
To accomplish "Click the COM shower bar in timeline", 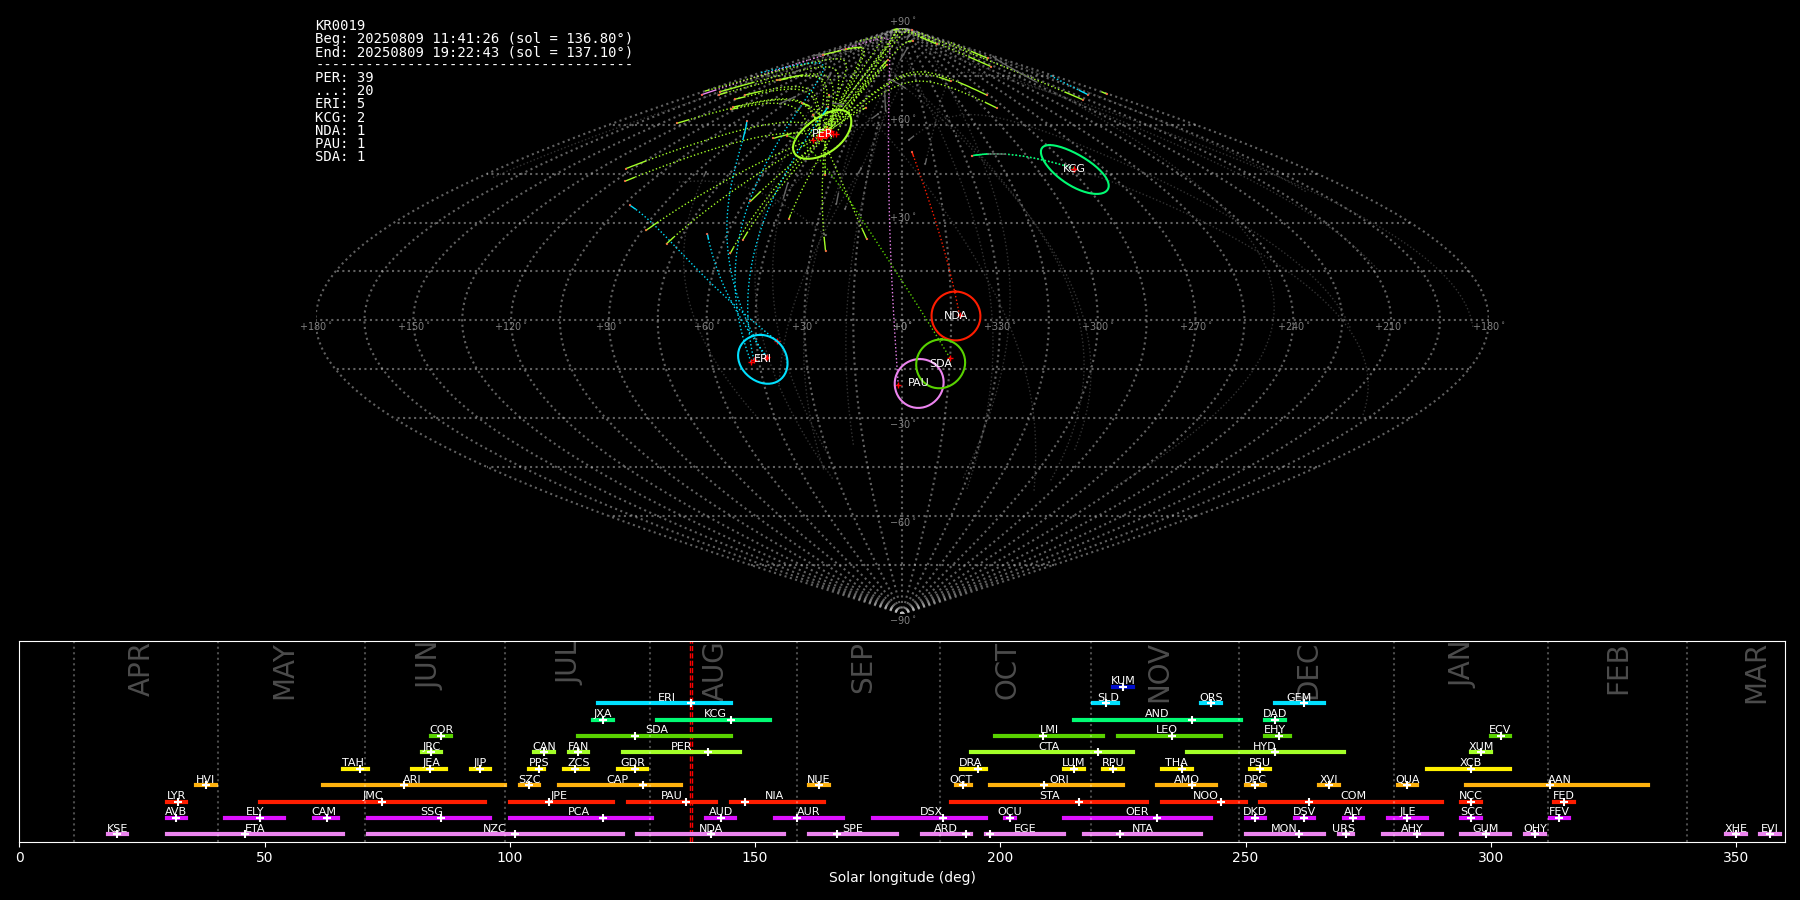I will tap(1350, 802).
